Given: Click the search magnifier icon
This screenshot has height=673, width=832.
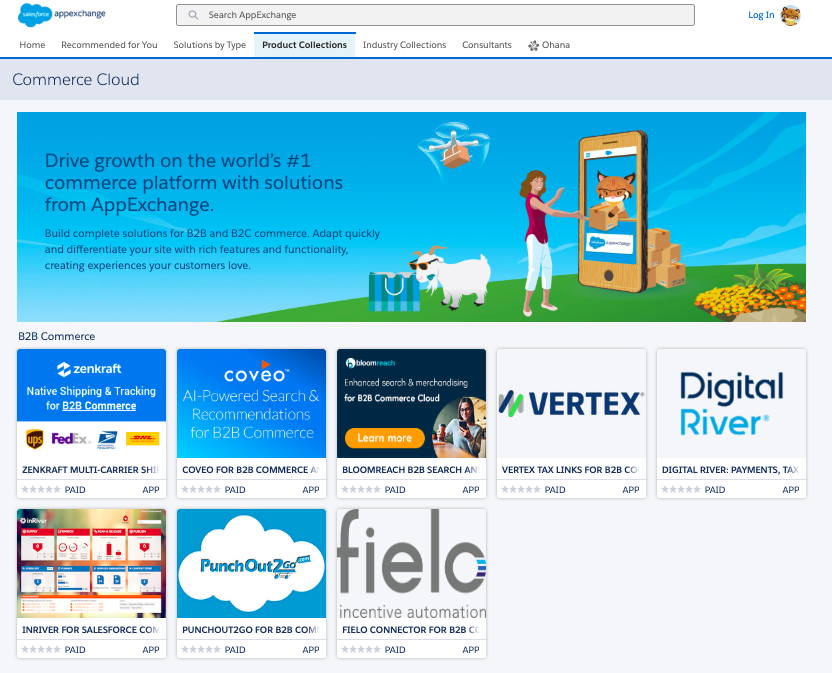Looking at the screenshot, I should coord(193,15).
